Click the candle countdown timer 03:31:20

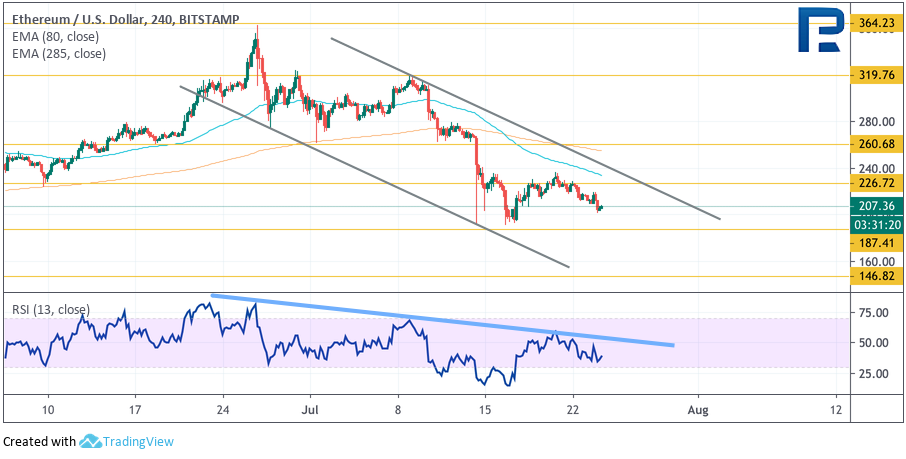tap(876, 224)
